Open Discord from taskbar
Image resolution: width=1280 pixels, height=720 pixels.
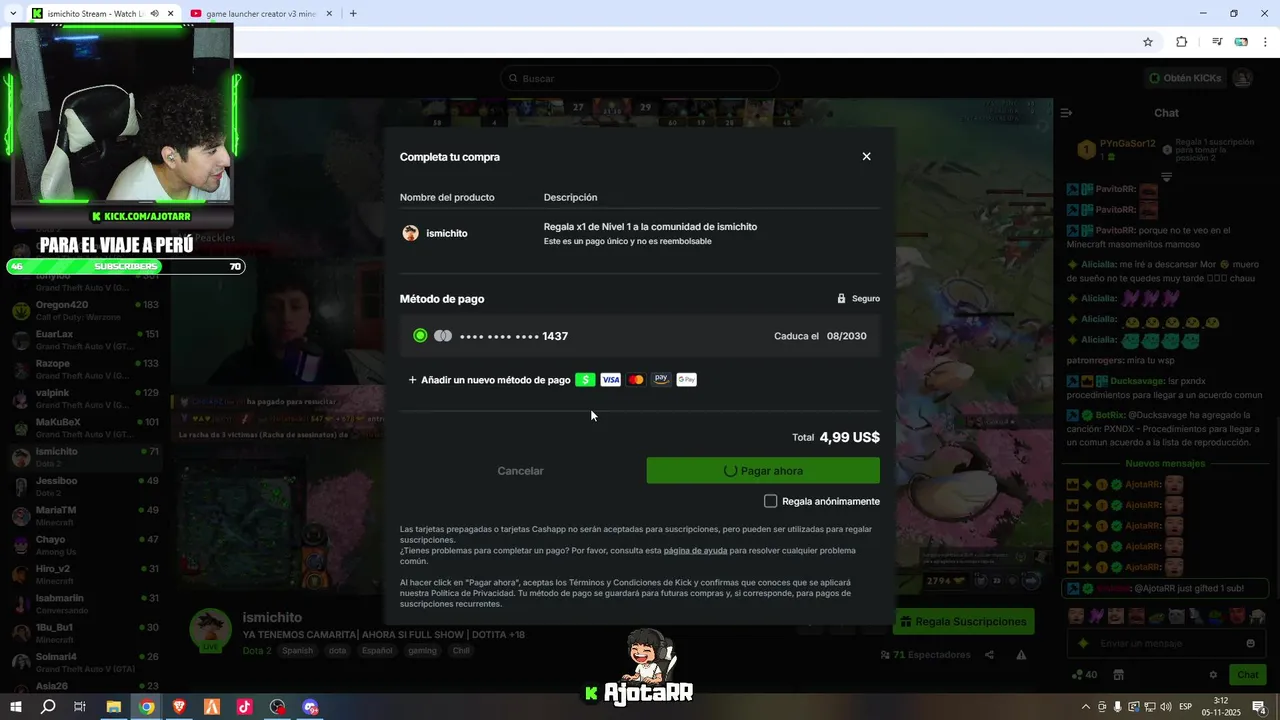(x=310, y=707)
